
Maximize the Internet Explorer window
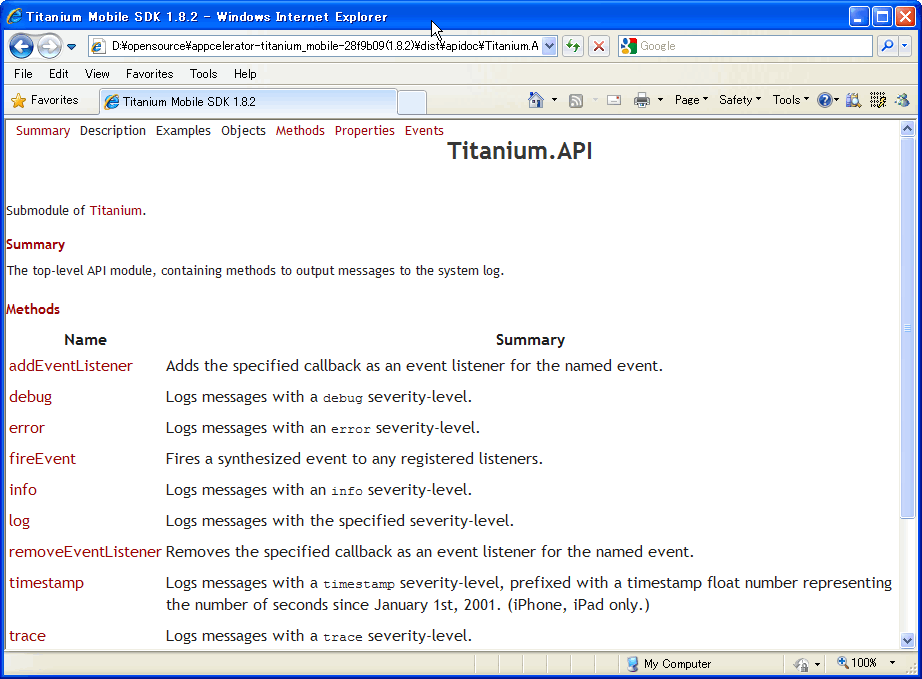[x=882, y=16]
